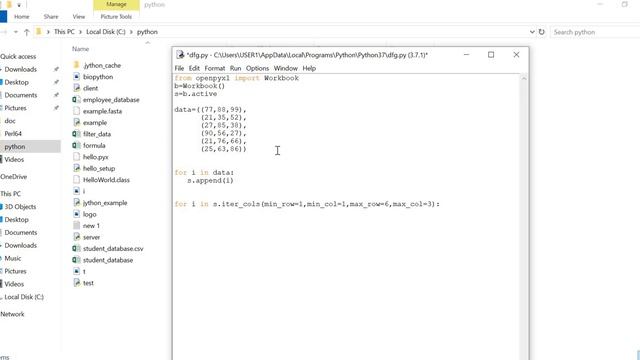Select the client file icon
This screenshot has width=640, height=360.
coord(76,88)
